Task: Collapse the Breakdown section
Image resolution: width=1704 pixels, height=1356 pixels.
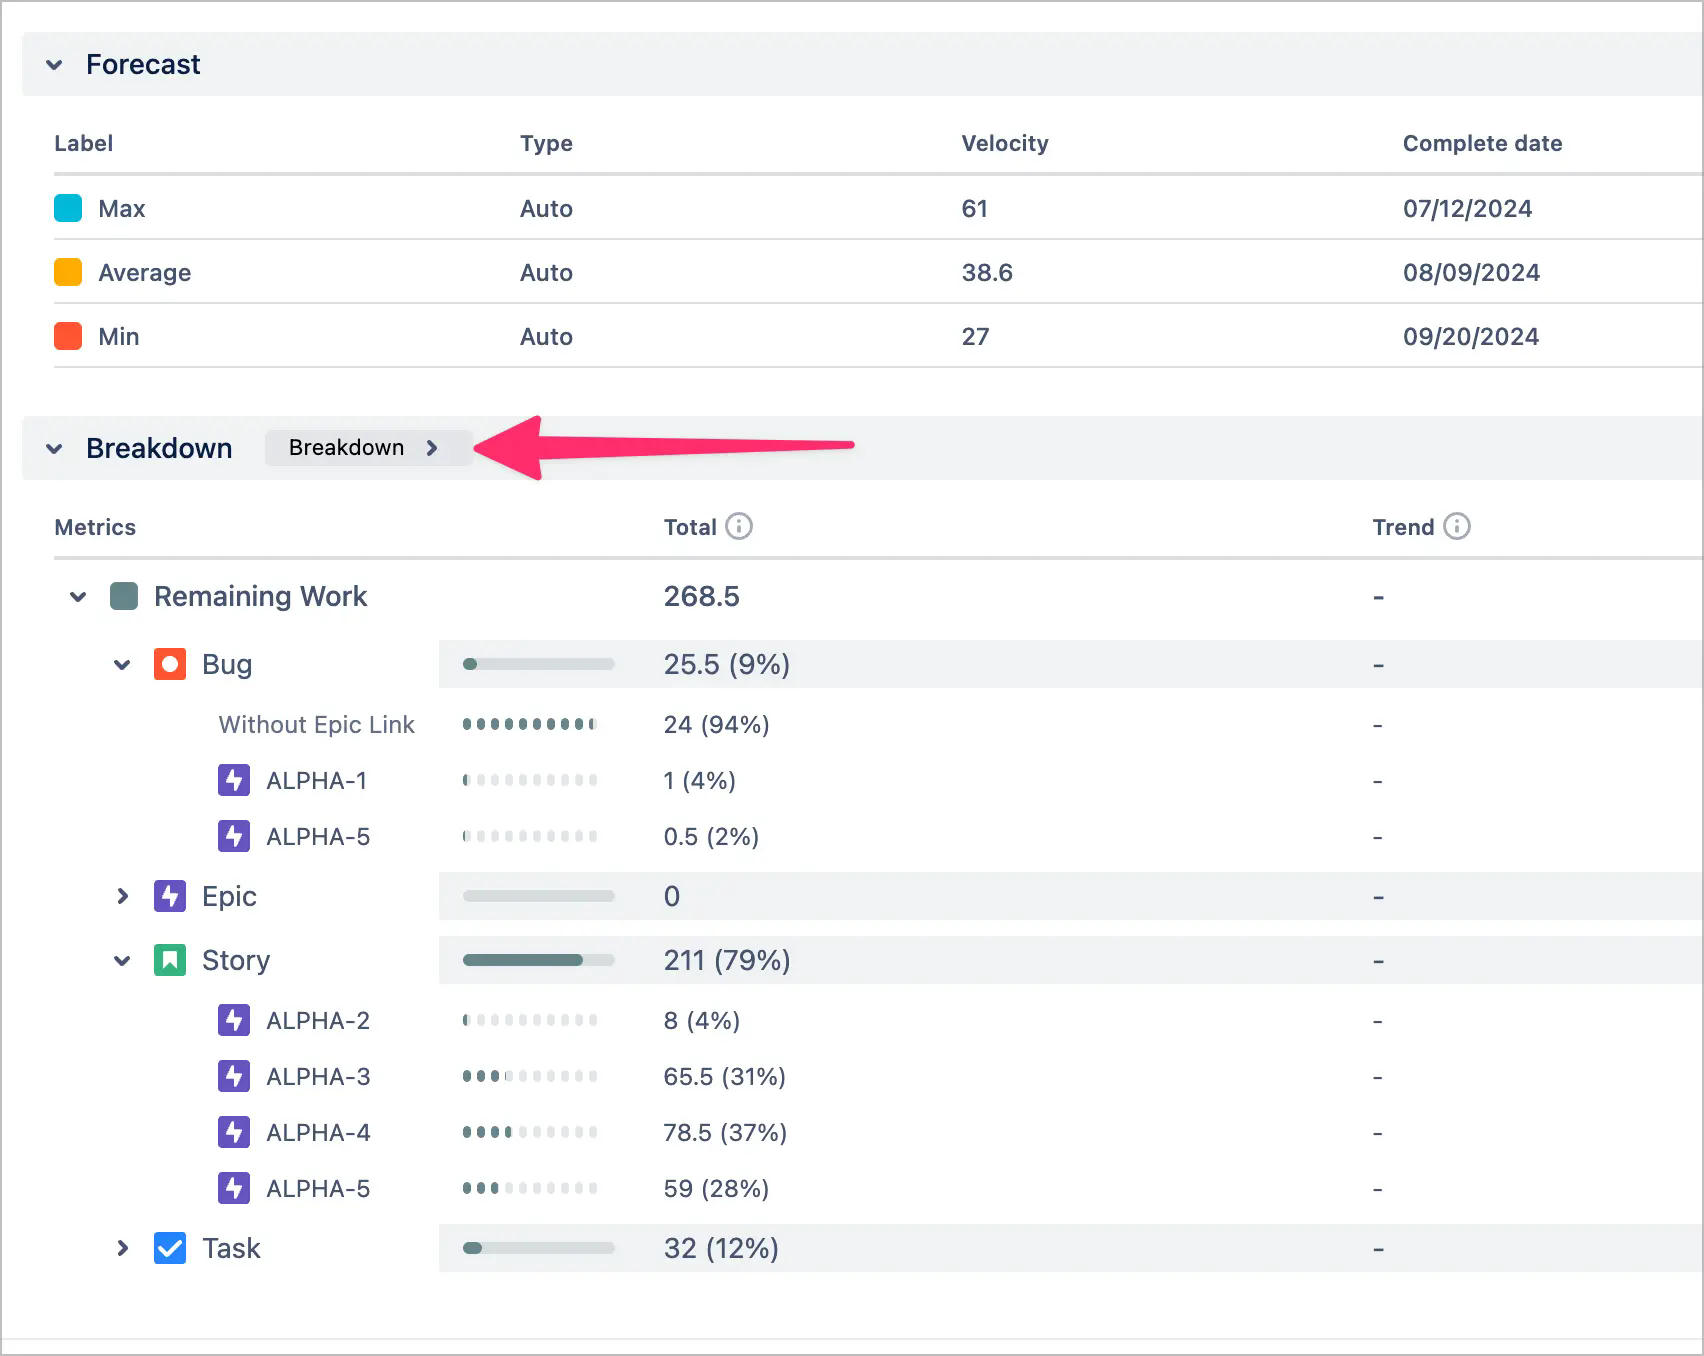Action: [x=55, y=448]
